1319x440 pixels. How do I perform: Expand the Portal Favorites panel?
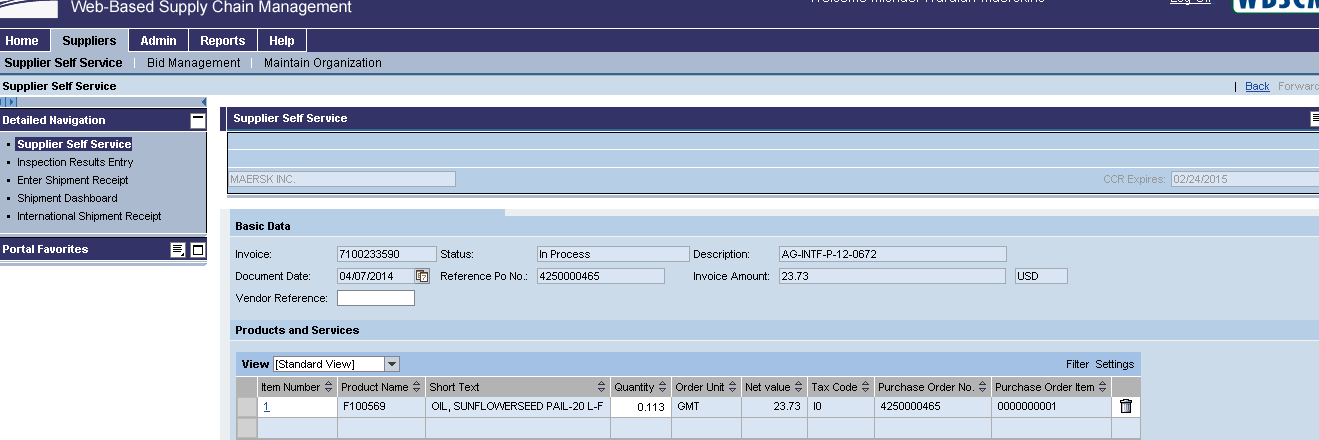pyautogui.click(x=198, y=250)
